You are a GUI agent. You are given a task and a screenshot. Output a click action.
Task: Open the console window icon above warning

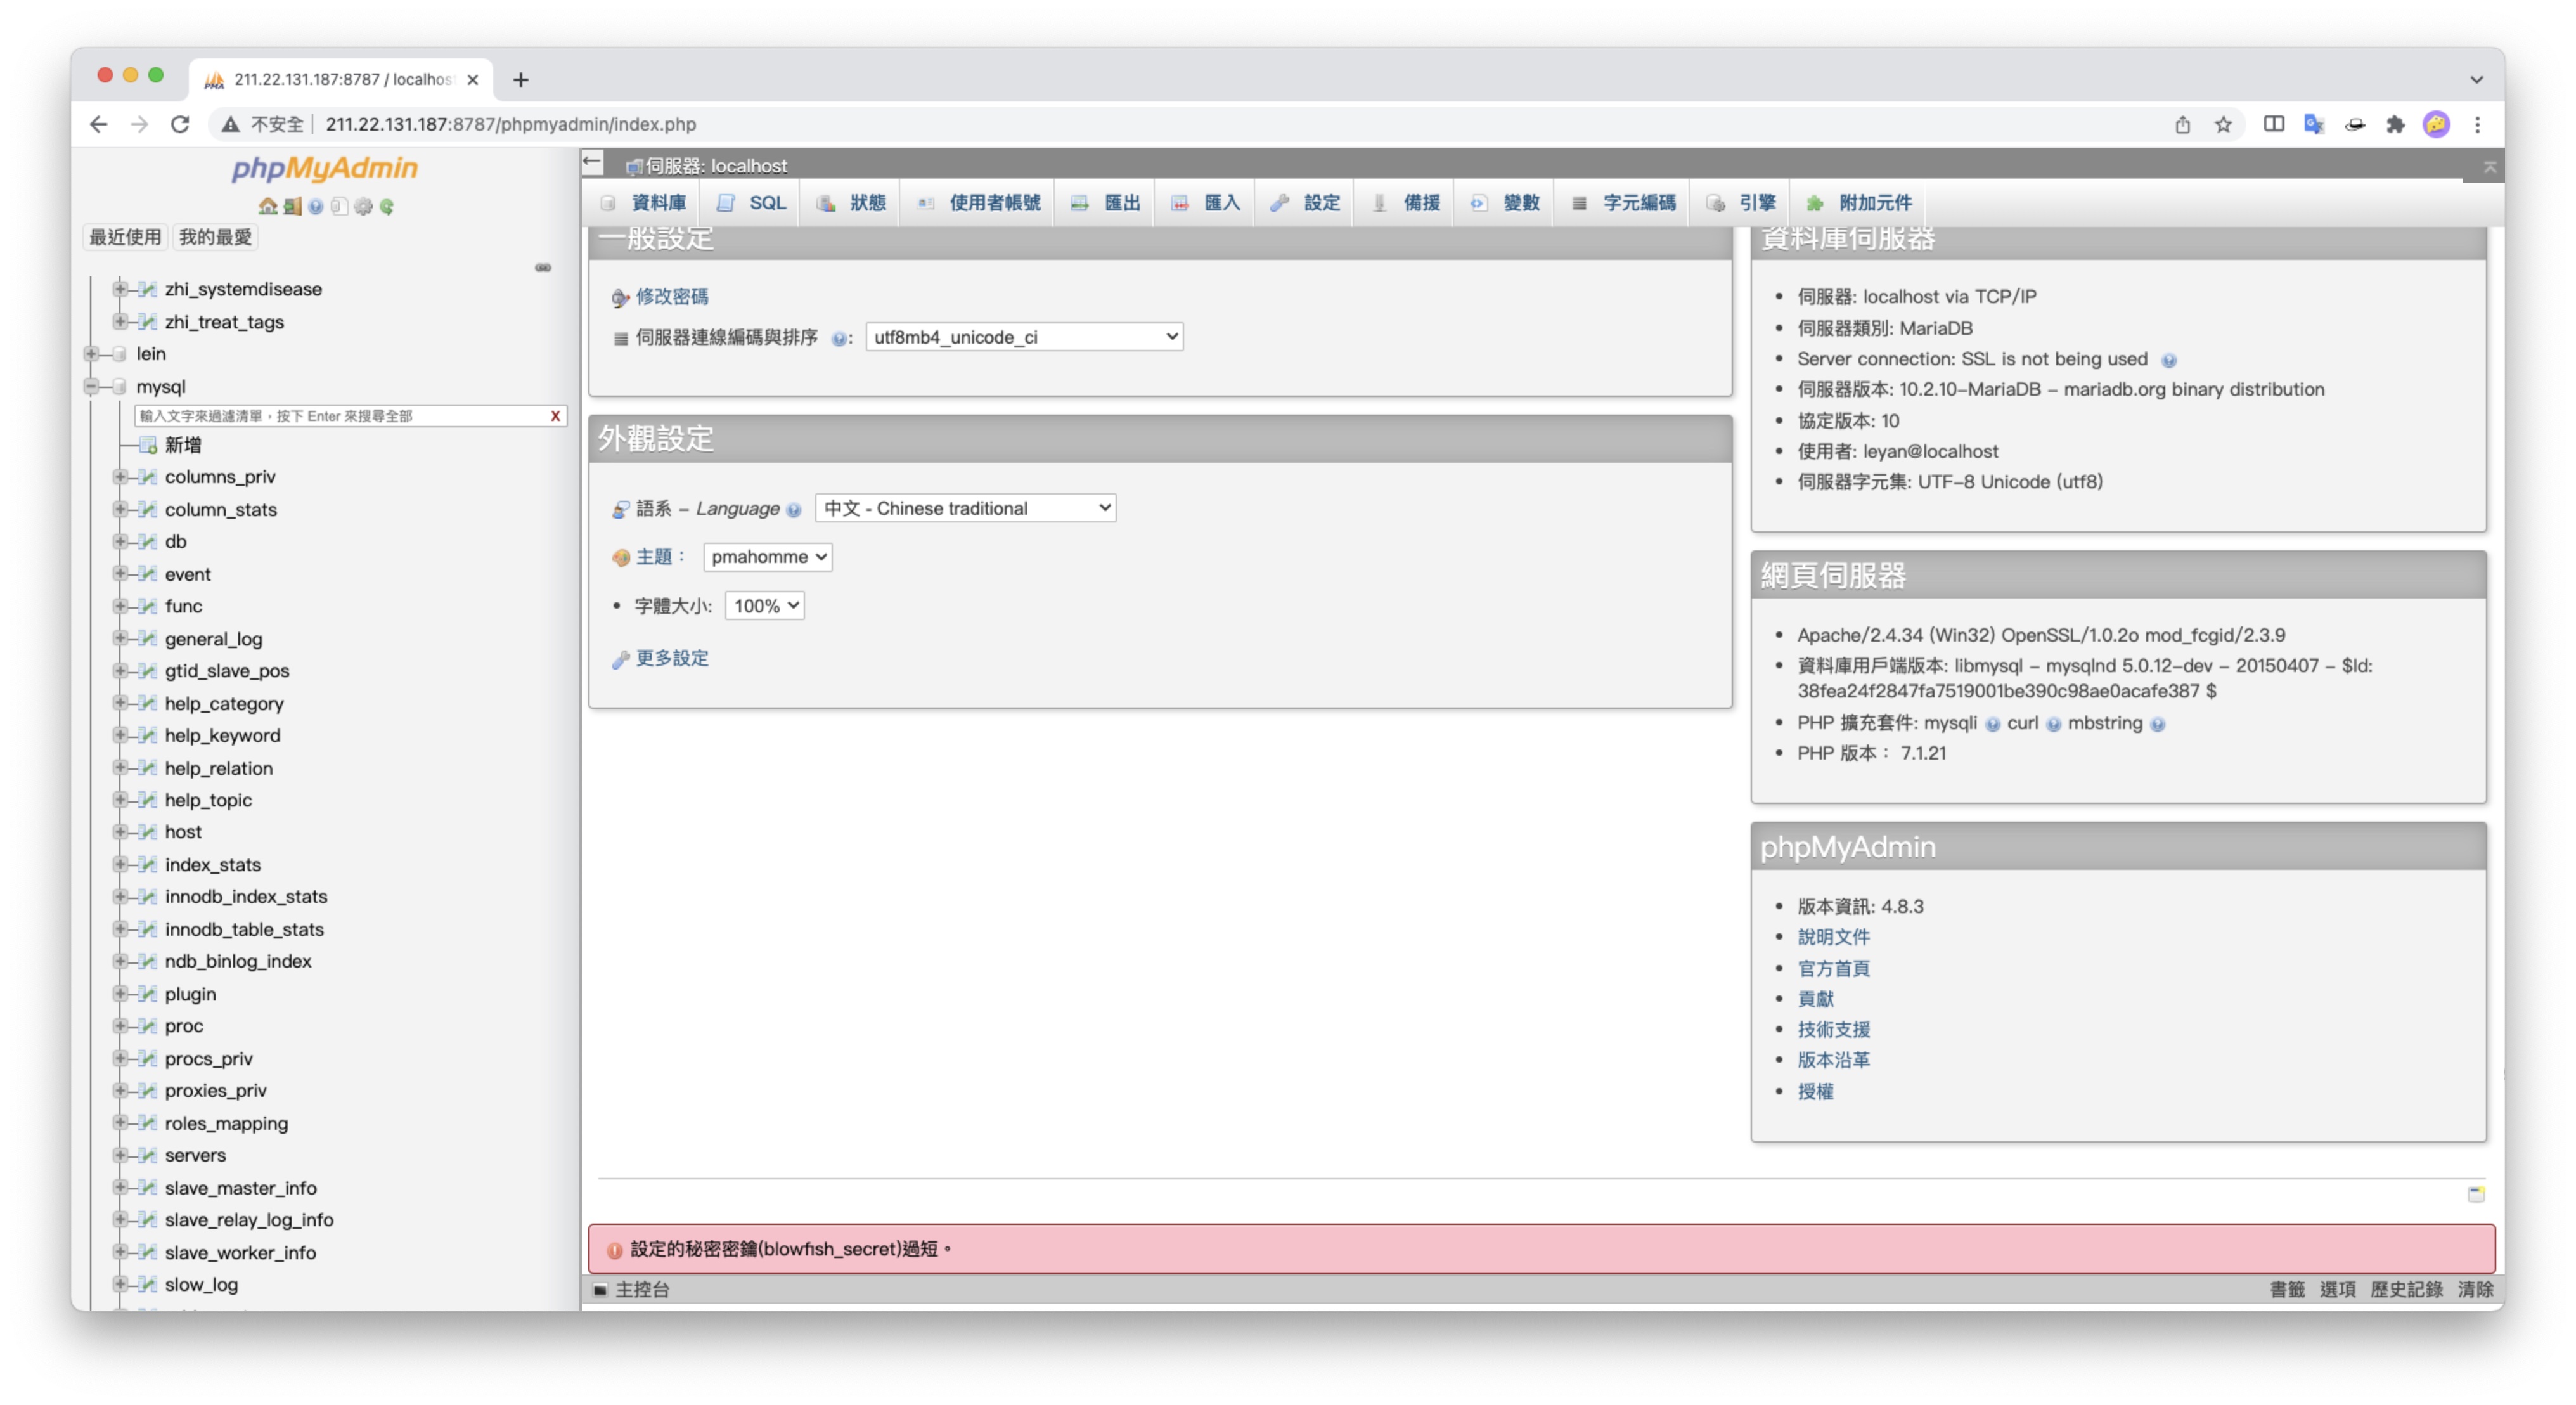[2476, 1193]
